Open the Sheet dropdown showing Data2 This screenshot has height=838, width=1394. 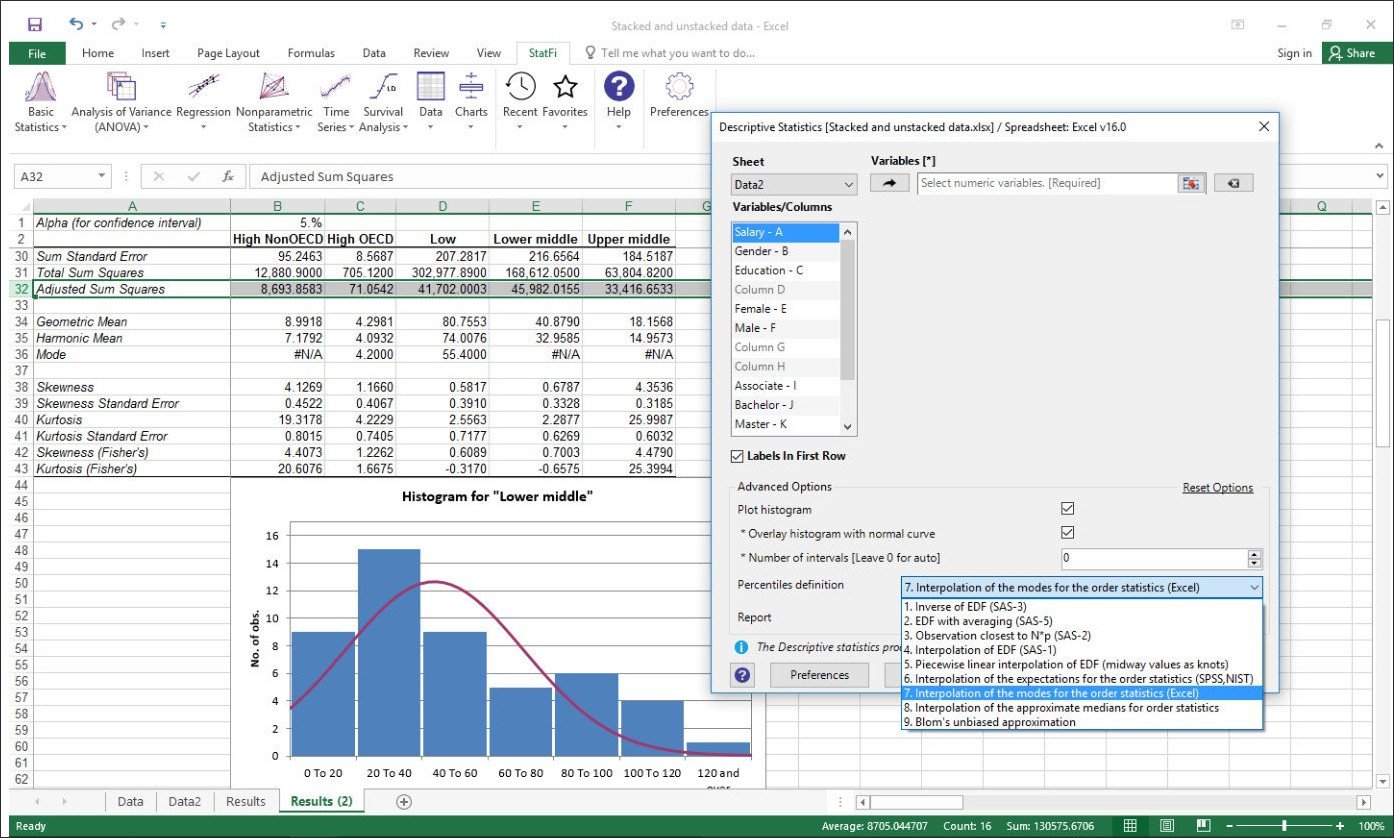click(795, 185)
